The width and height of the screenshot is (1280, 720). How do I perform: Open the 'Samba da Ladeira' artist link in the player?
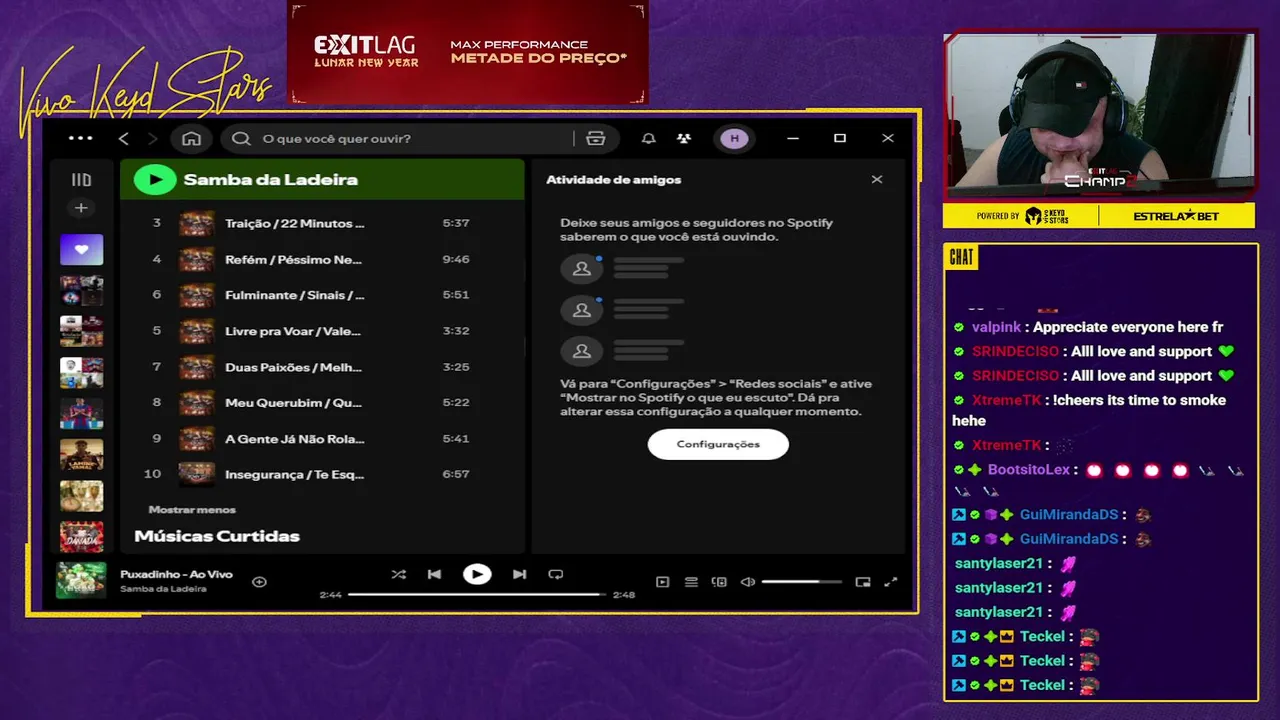(x=163, y=589)
